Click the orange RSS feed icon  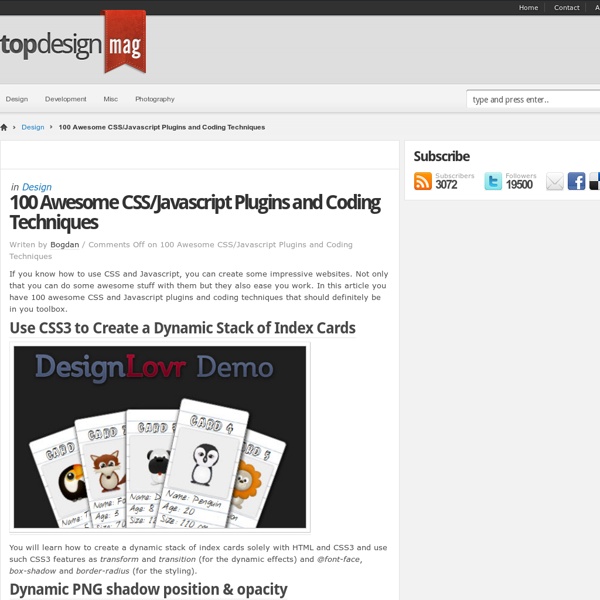pos(422,181)
